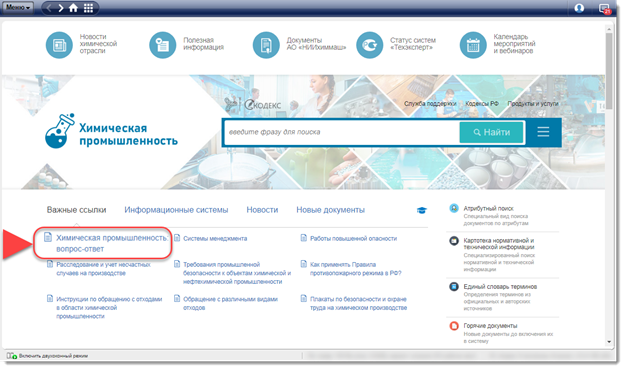Open Требования промышленной безопасности link
The width and height of the screenshot is (624, 369).
[x=237, y=273]
